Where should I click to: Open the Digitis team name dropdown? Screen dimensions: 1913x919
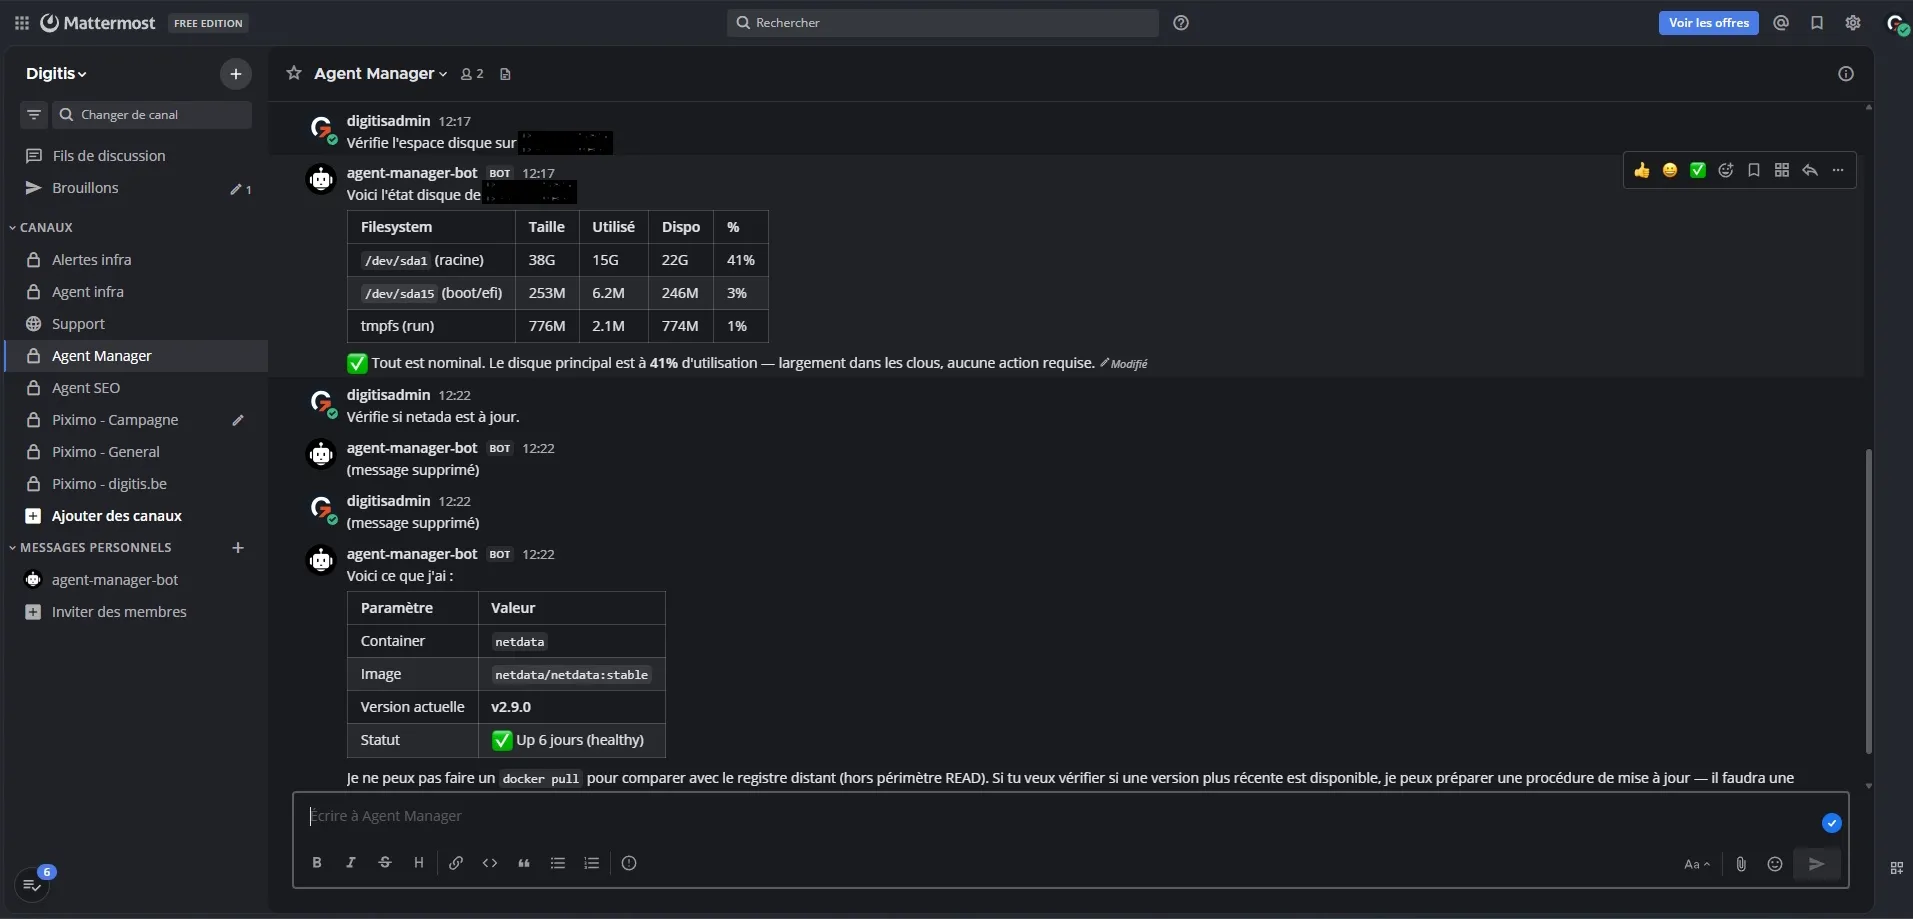pos(56,73)
